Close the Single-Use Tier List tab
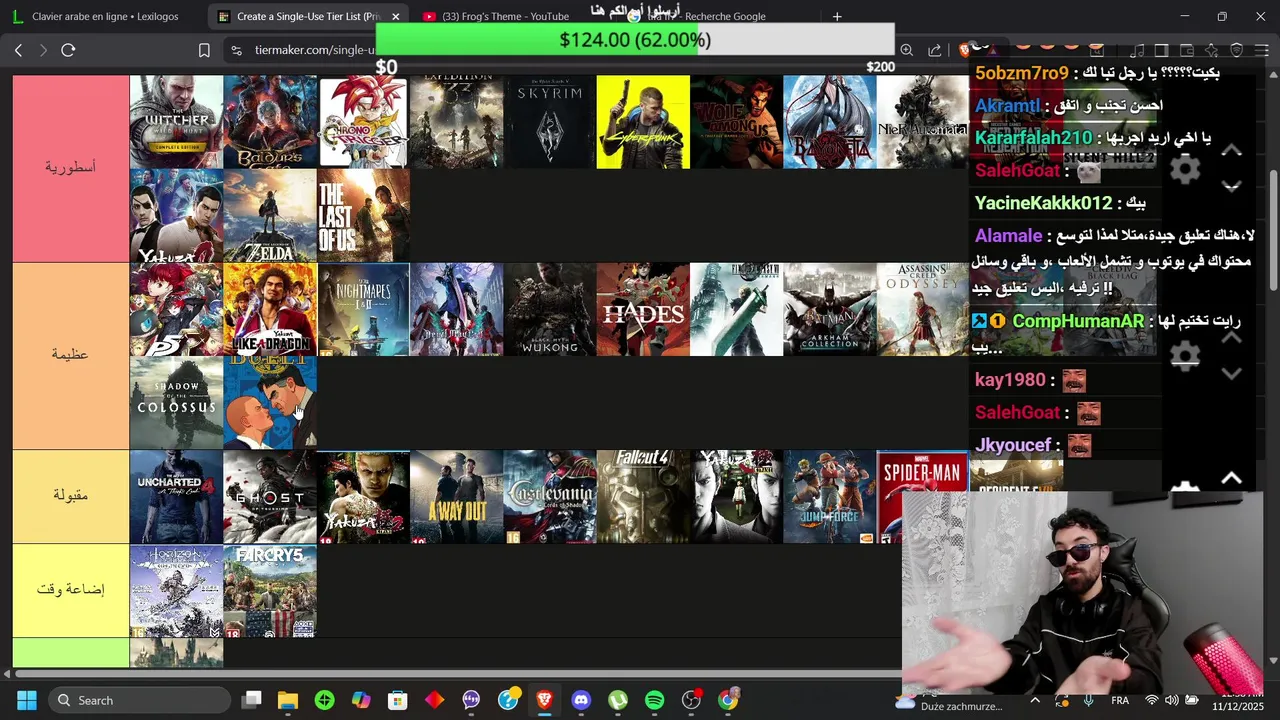This screenshot has width=1280, height=720. coord(395,16)
